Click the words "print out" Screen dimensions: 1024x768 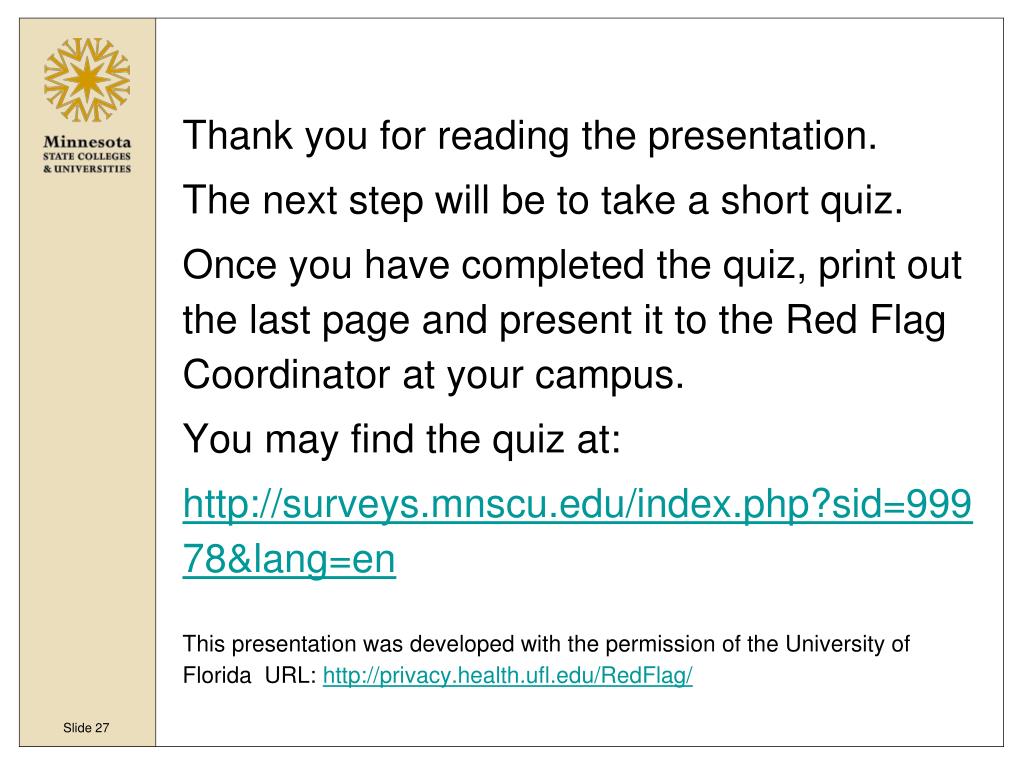[x=889, y=266]
